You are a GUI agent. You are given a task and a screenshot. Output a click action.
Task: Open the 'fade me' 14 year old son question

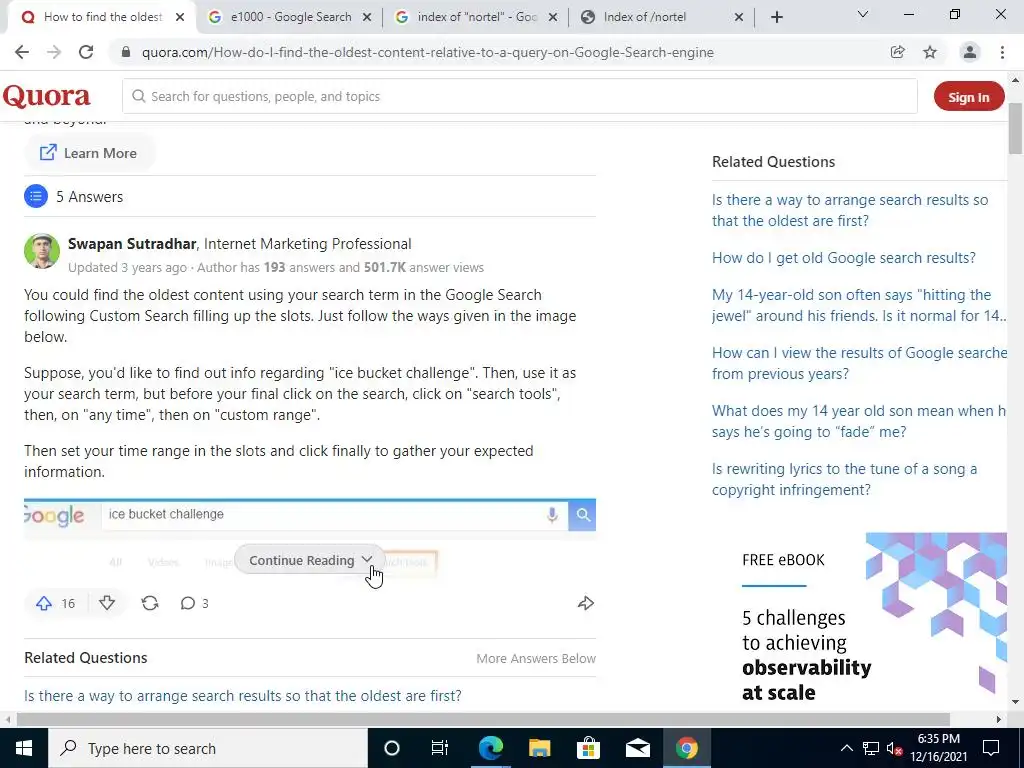pos(859,421)
